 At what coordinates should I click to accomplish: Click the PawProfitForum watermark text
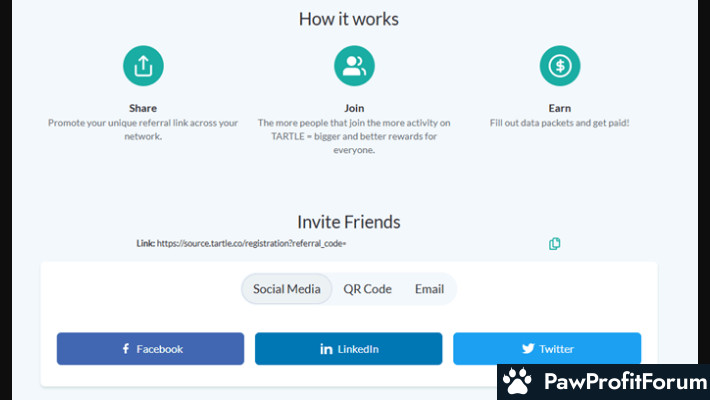pyautogui.click(x=619, y=382)
